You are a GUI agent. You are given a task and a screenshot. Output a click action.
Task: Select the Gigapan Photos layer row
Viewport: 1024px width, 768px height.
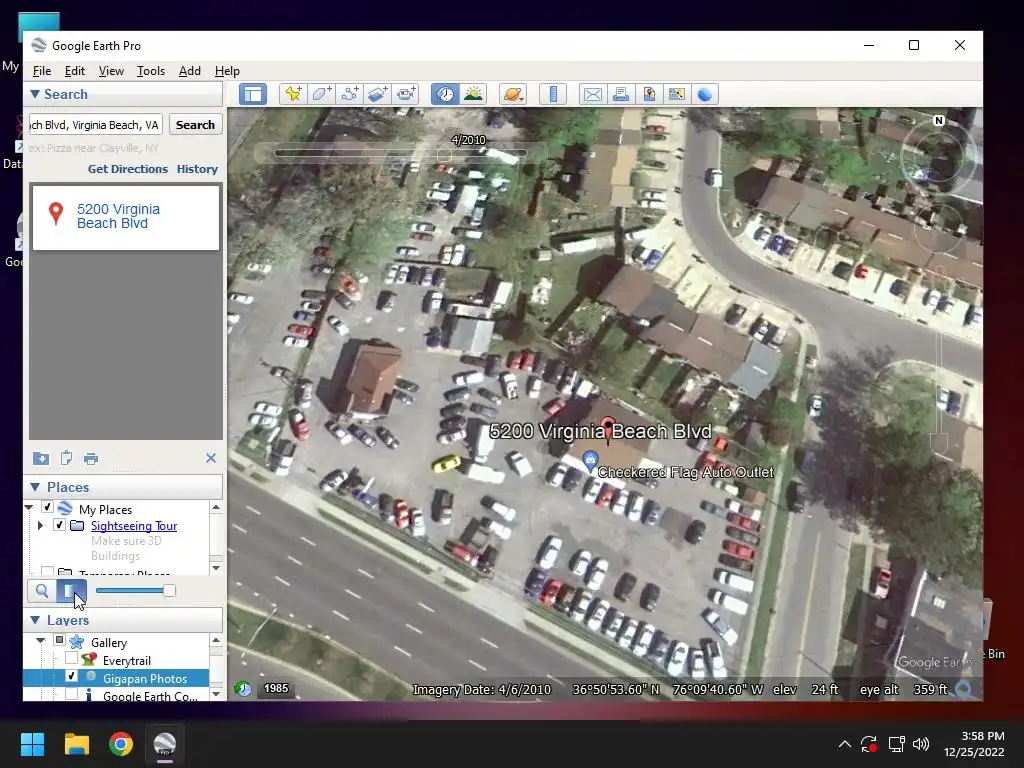116,678
